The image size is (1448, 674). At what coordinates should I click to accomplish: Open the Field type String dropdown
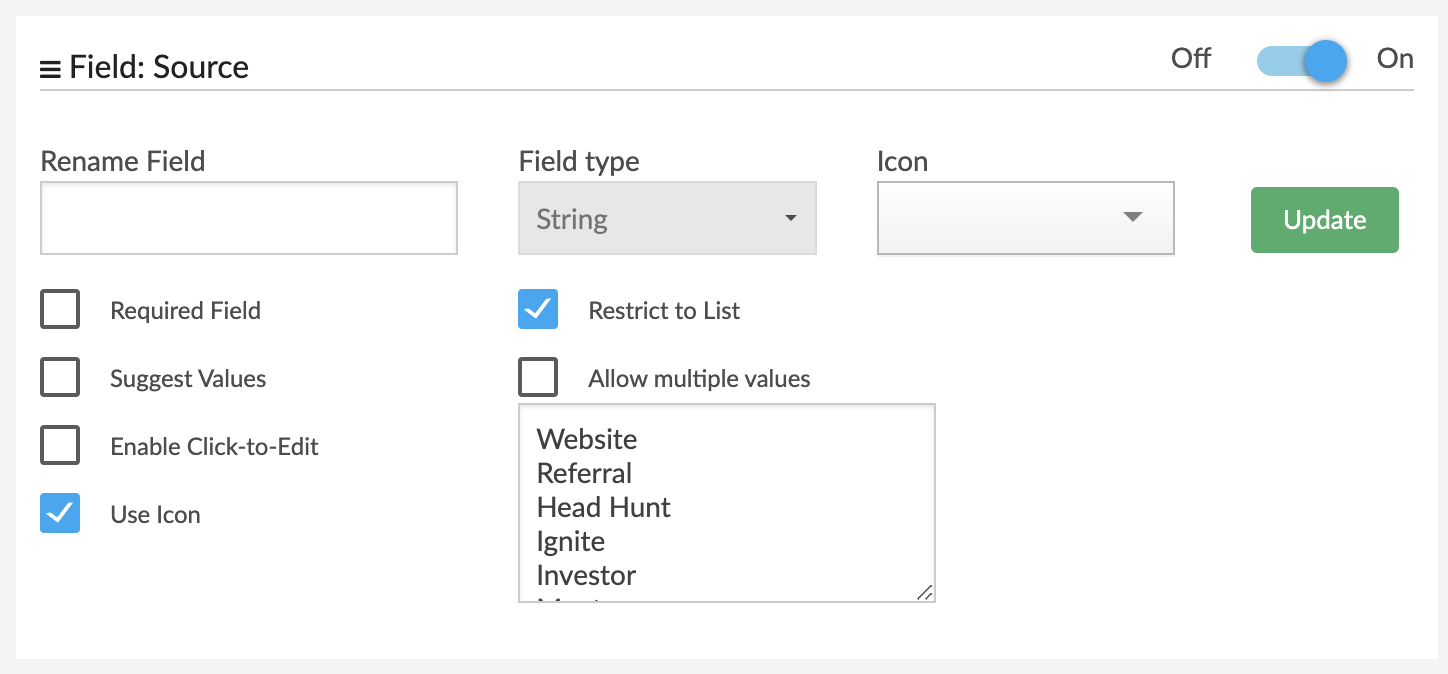pyautogui.click(x=667, y=218)
